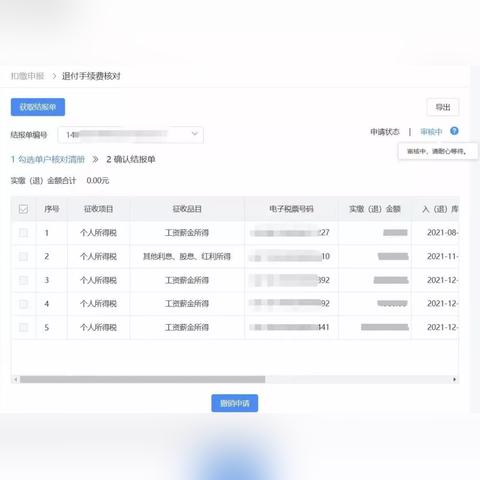
Task: Click the horizontal scrollbar thumb under table
Action: tap(142, 379)
